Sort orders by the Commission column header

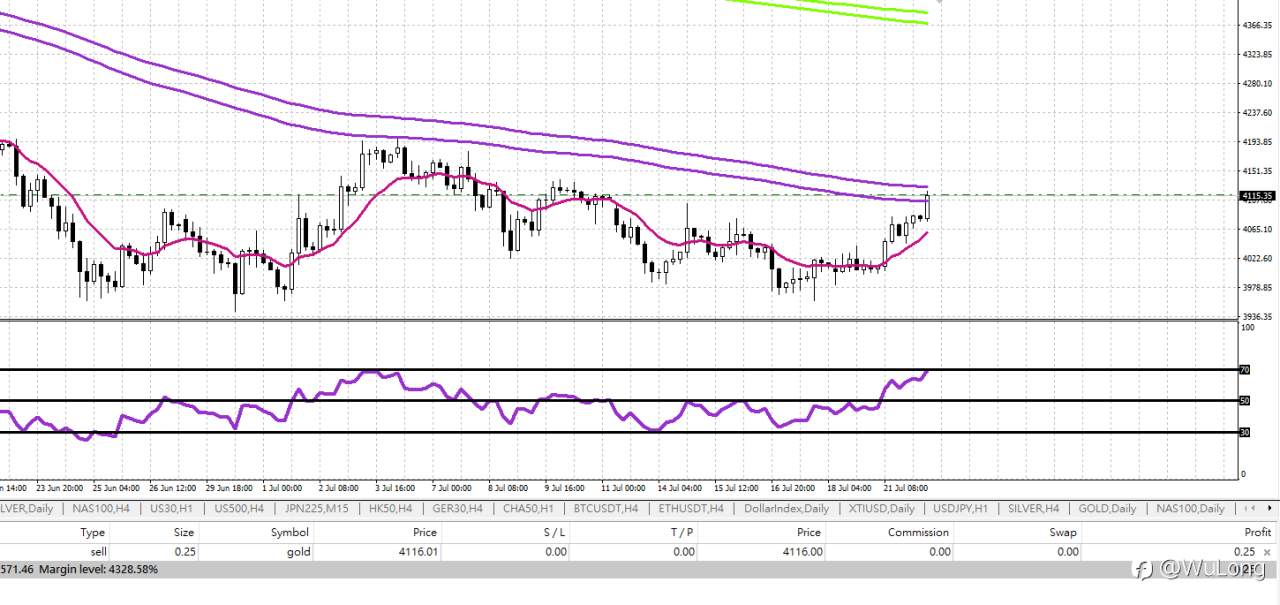(918, 532)
